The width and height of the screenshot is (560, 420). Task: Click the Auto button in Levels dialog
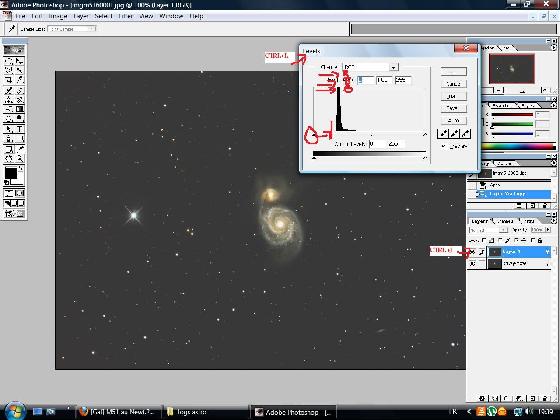point(454,120)
